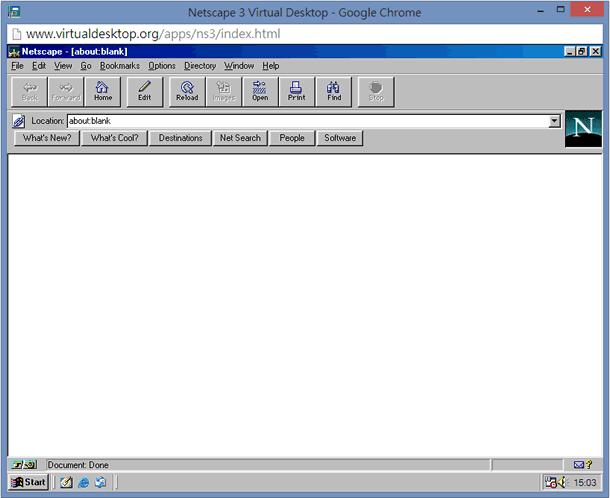This screenshot has height=498, width=610.
Task: Click the People directory button
Action: (292, 138)
